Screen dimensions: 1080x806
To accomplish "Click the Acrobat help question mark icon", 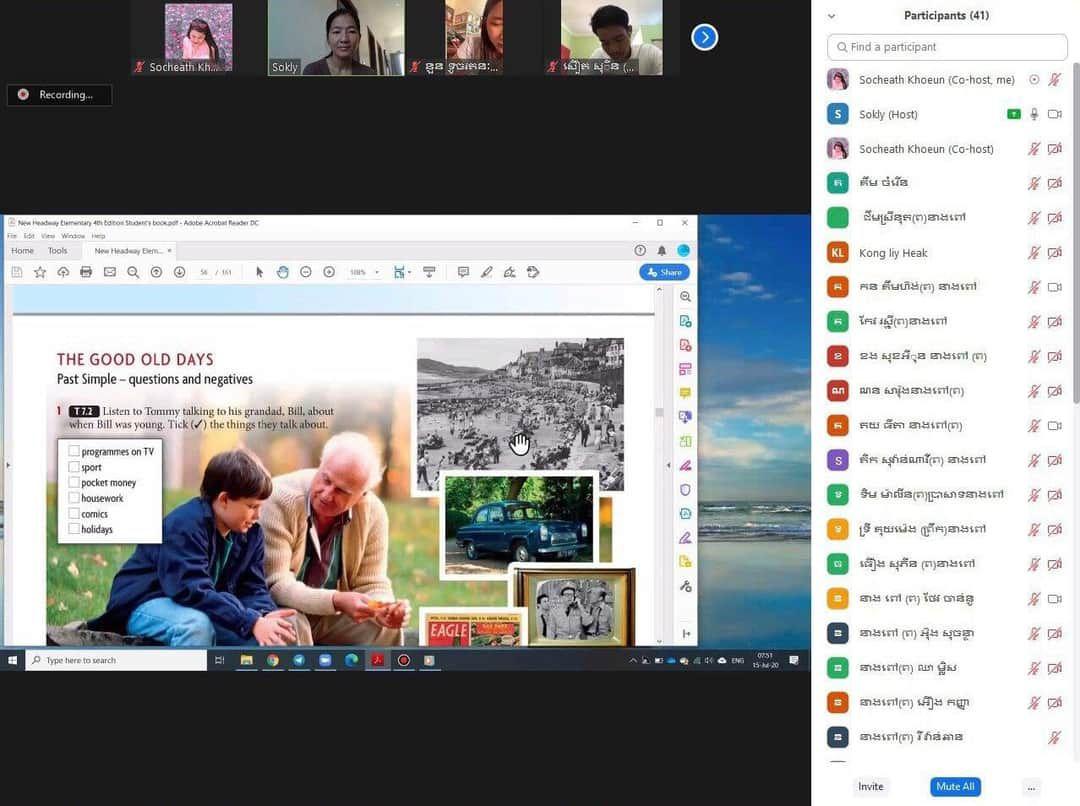I will click(x=640, y=251).
